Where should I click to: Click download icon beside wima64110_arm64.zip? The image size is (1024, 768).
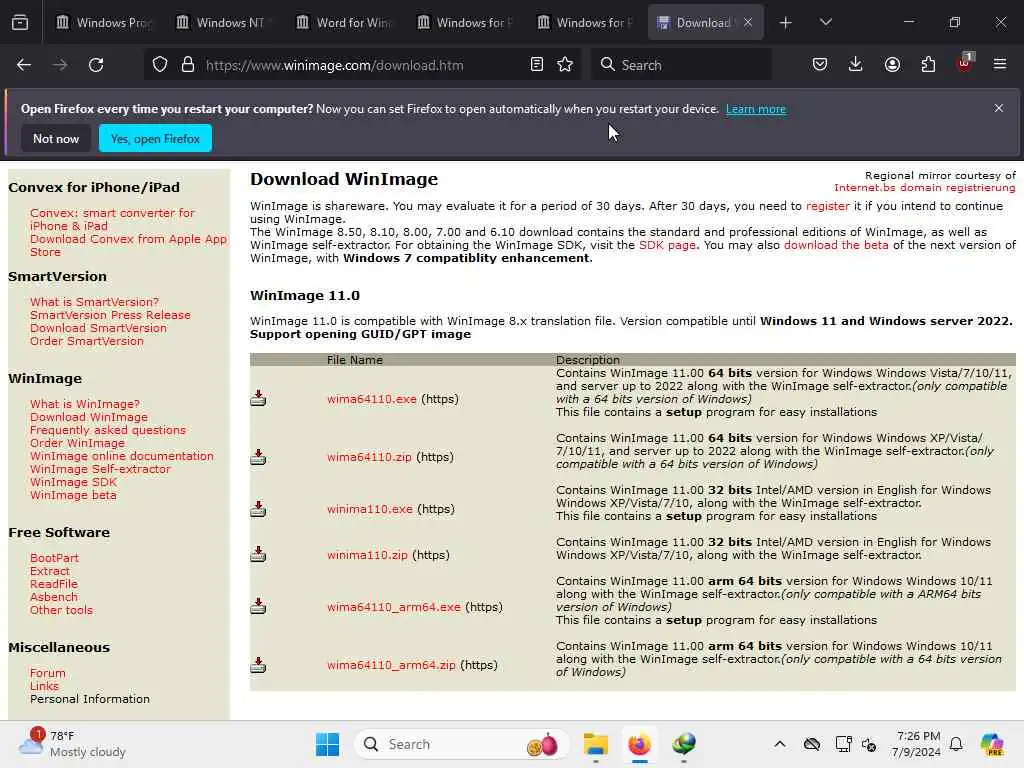click(258, 665)
